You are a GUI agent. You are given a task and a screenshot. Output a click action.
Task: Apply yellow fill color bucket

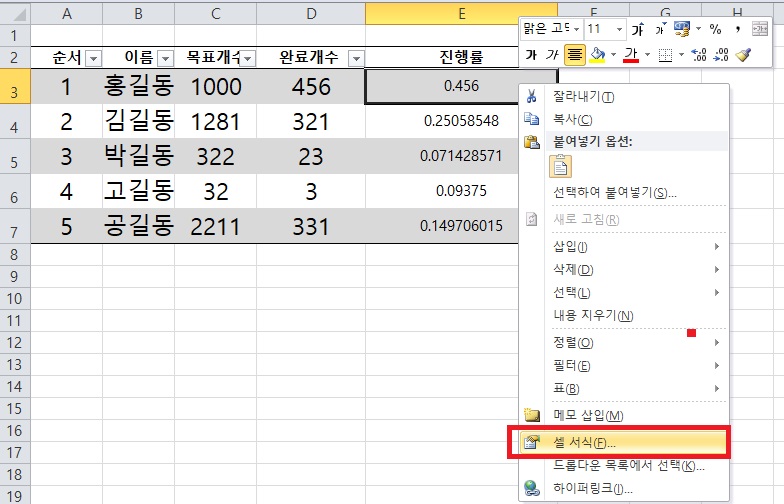click(x=598, y=55)
